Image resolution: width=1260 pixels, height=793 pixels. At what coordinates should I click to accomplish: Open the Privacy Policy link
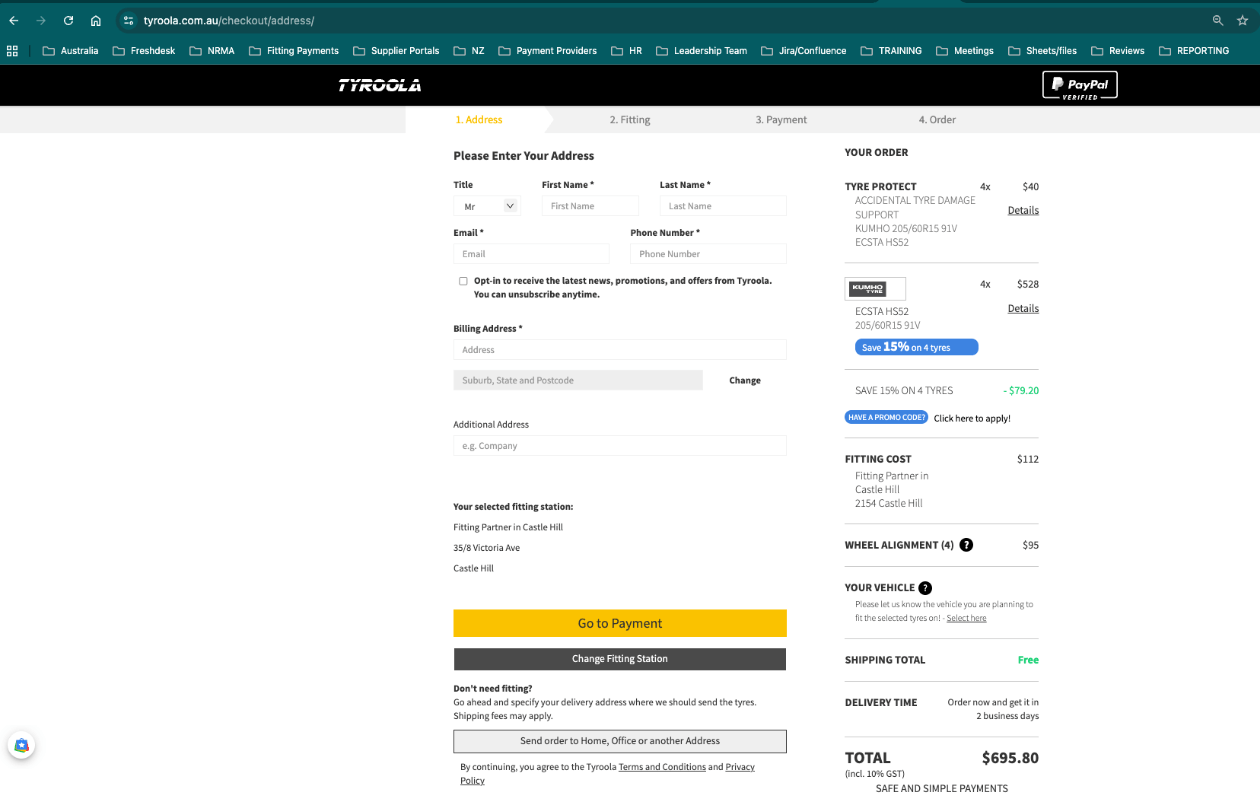tap(740, 767)
